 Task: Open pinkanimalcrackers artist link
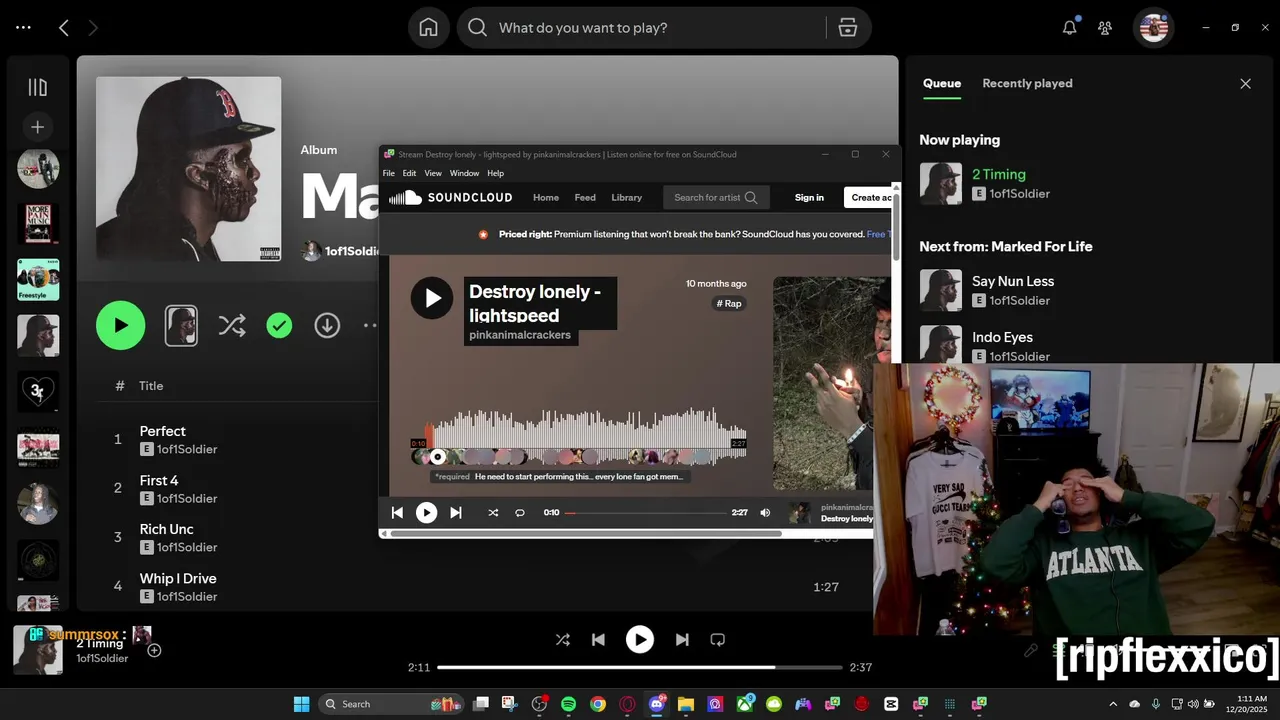[x=520, y=335]
